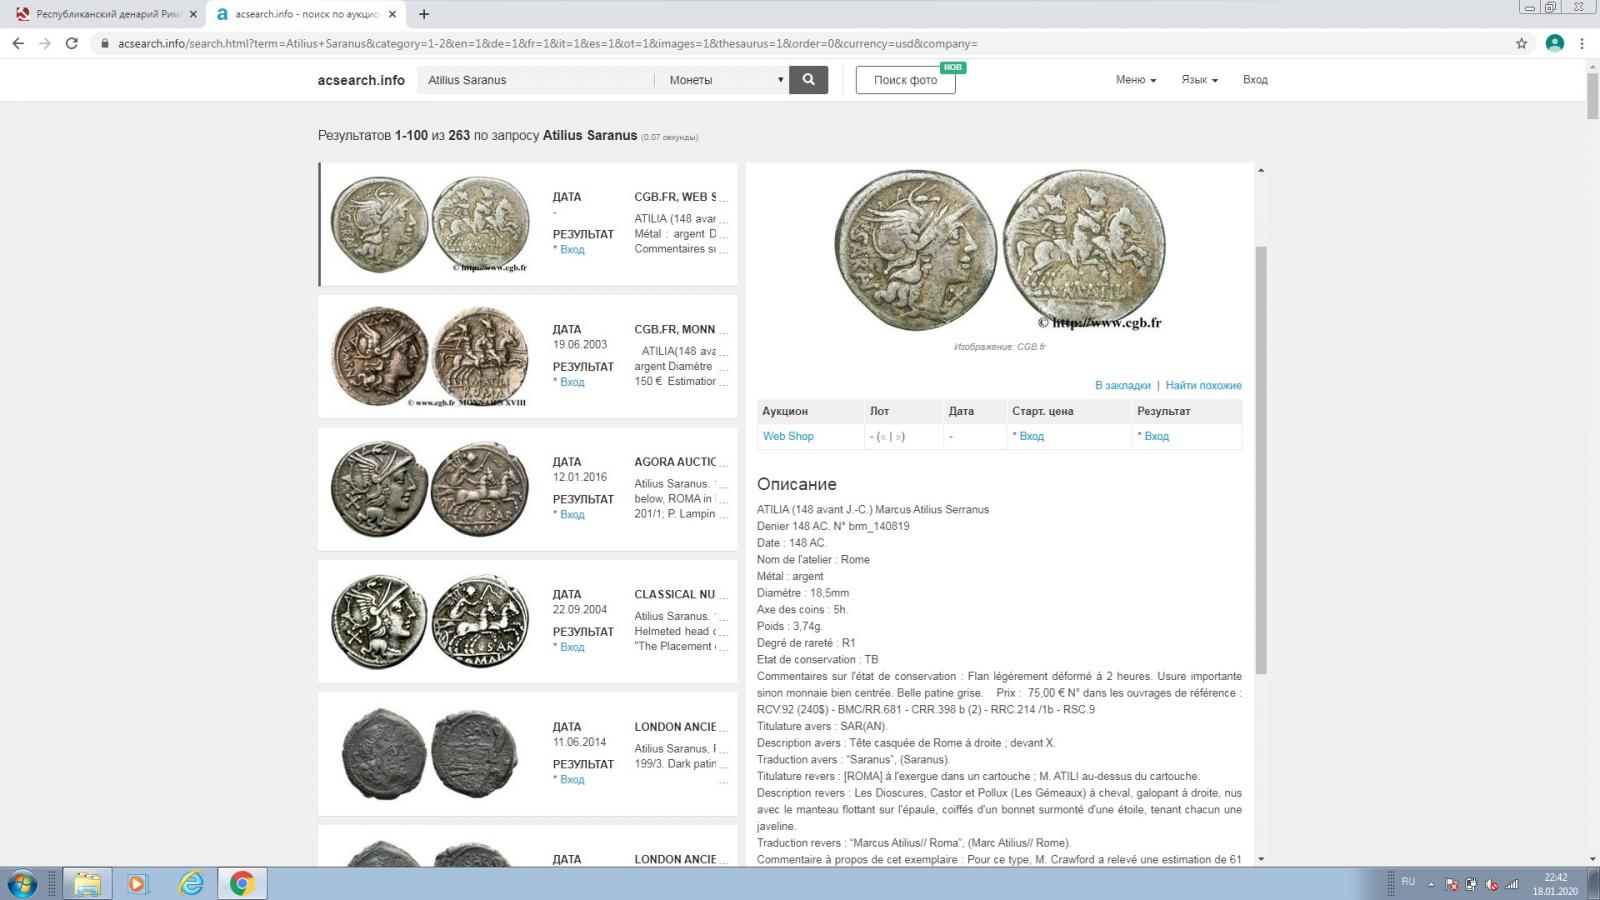Click the Поиск фото button
The width and height of the screenshot is (1600, 900).
pyautogui.click(x=905, y=80)
